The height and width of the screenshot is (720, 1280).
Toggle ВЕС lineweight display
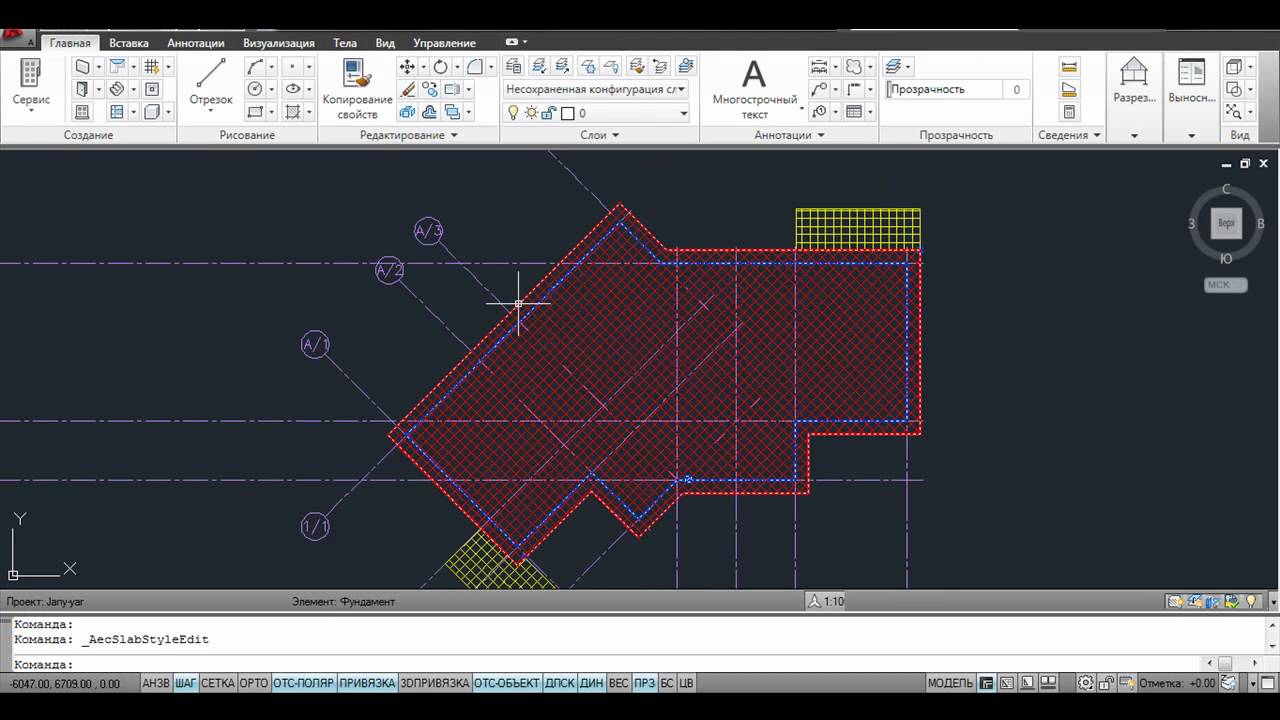[618, 683]
